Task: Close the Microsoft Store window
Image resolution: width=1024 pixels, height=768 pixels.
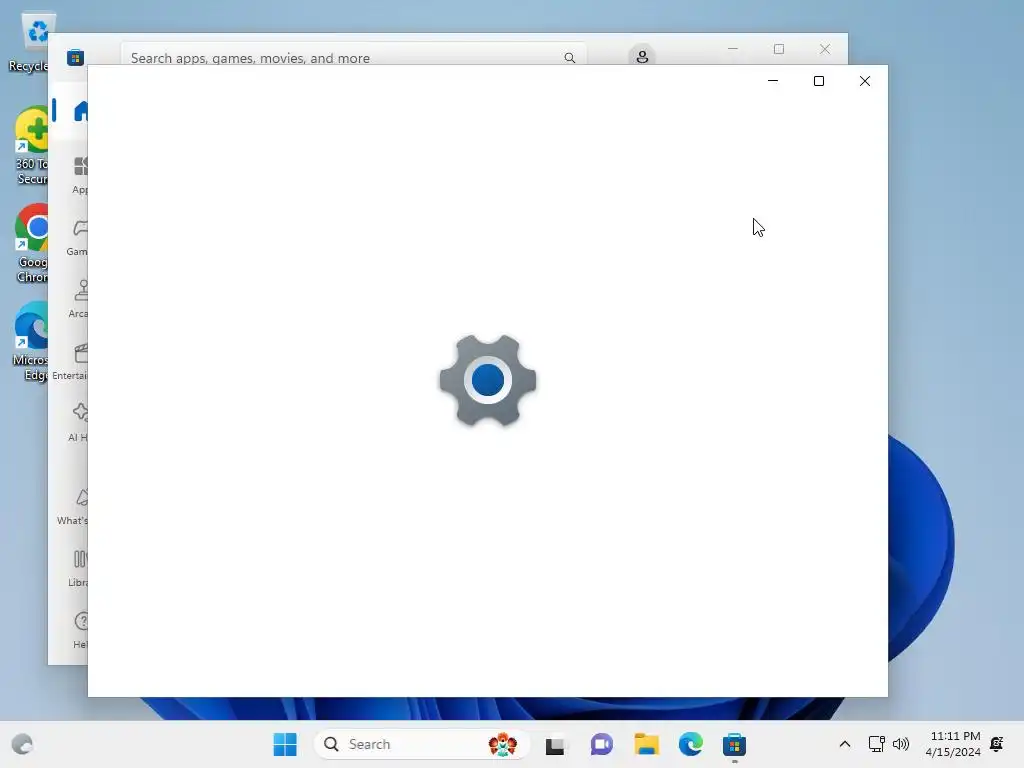Action: [825, 49]
